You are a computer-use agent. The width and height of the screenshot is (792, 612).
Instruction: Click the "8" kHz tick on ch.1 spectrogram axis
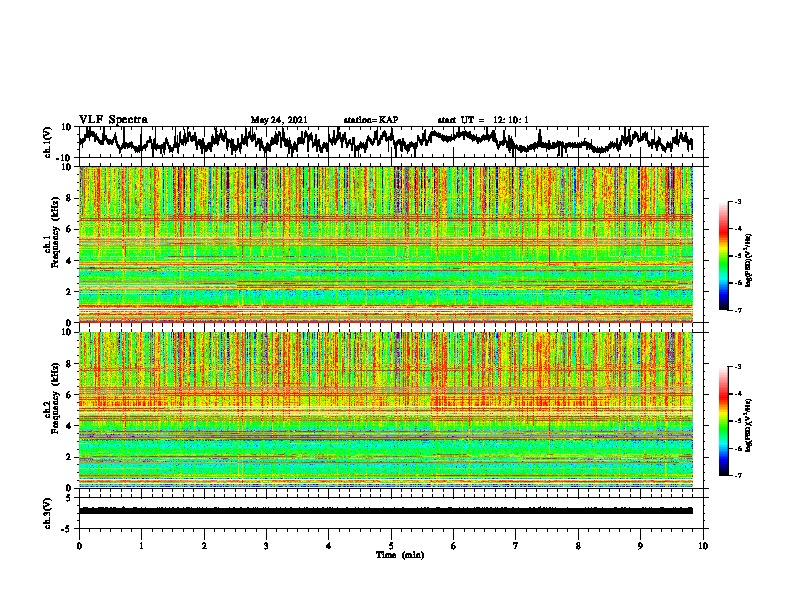click(x=69, y=198)
